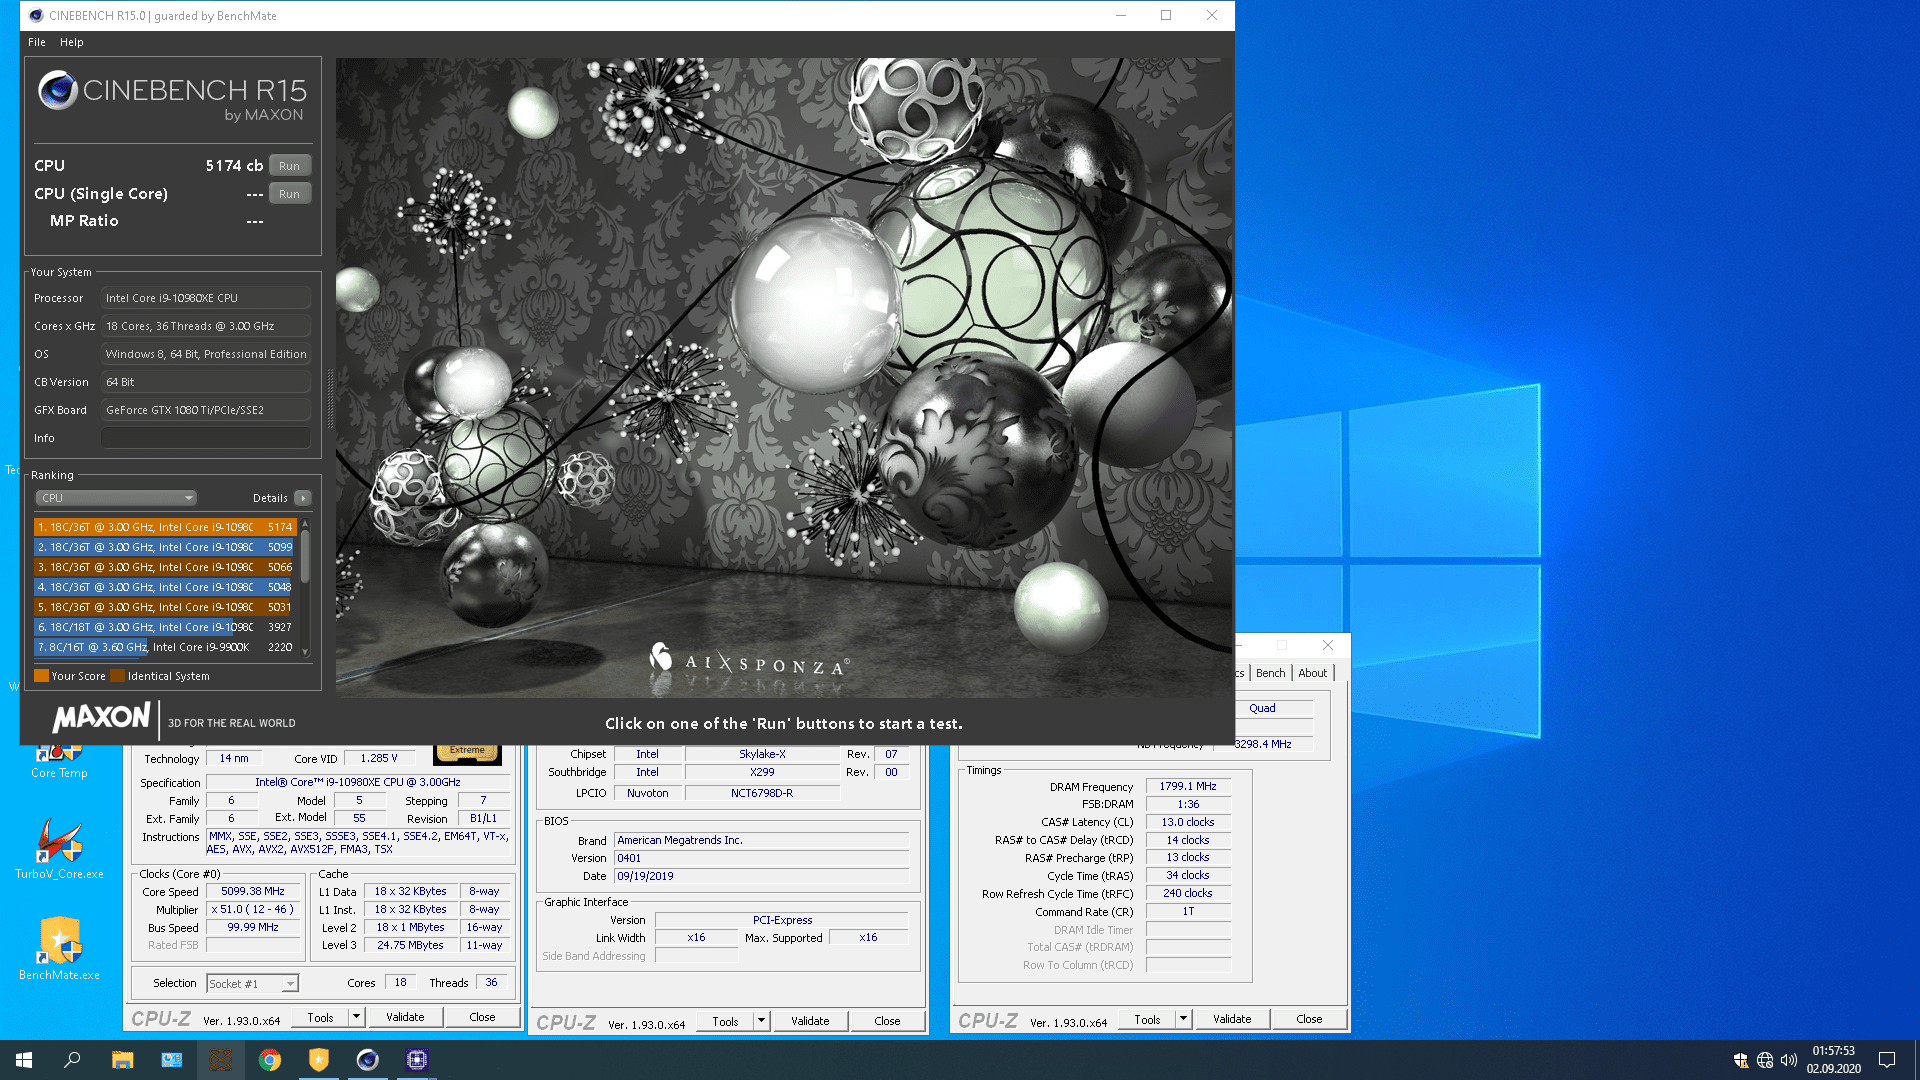The image size is (1920, 1080).
Task: Switch to the Bench tab in CPU-Z
Action: point(1270,673)
